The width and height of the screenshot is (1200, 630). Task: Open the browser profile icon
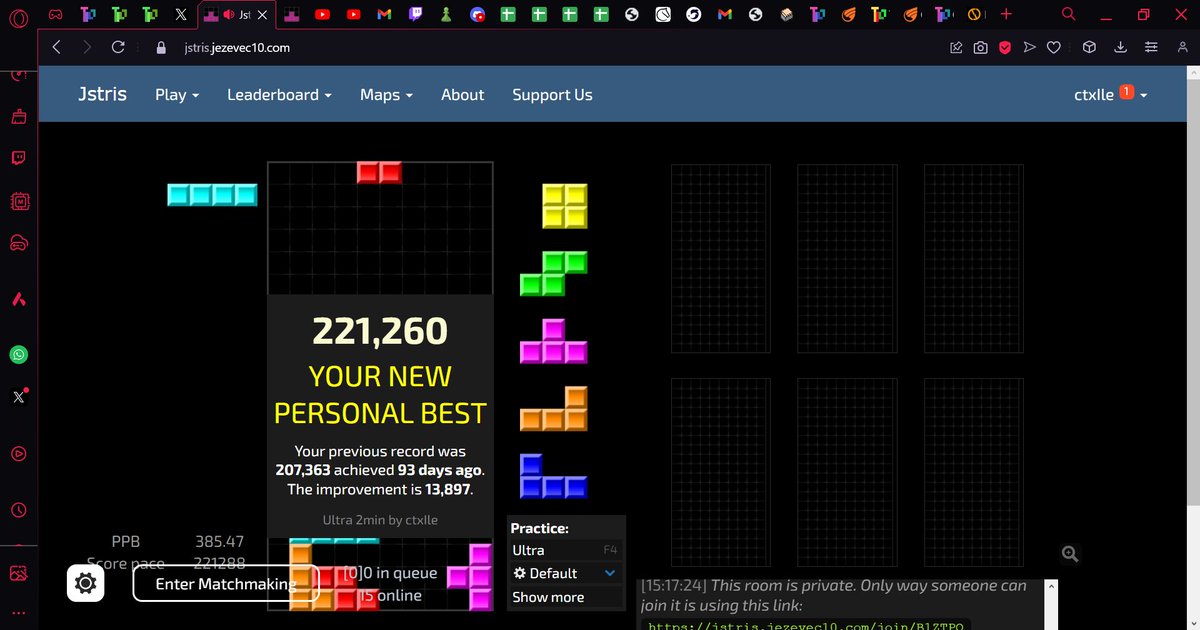tap(1181, 47)
